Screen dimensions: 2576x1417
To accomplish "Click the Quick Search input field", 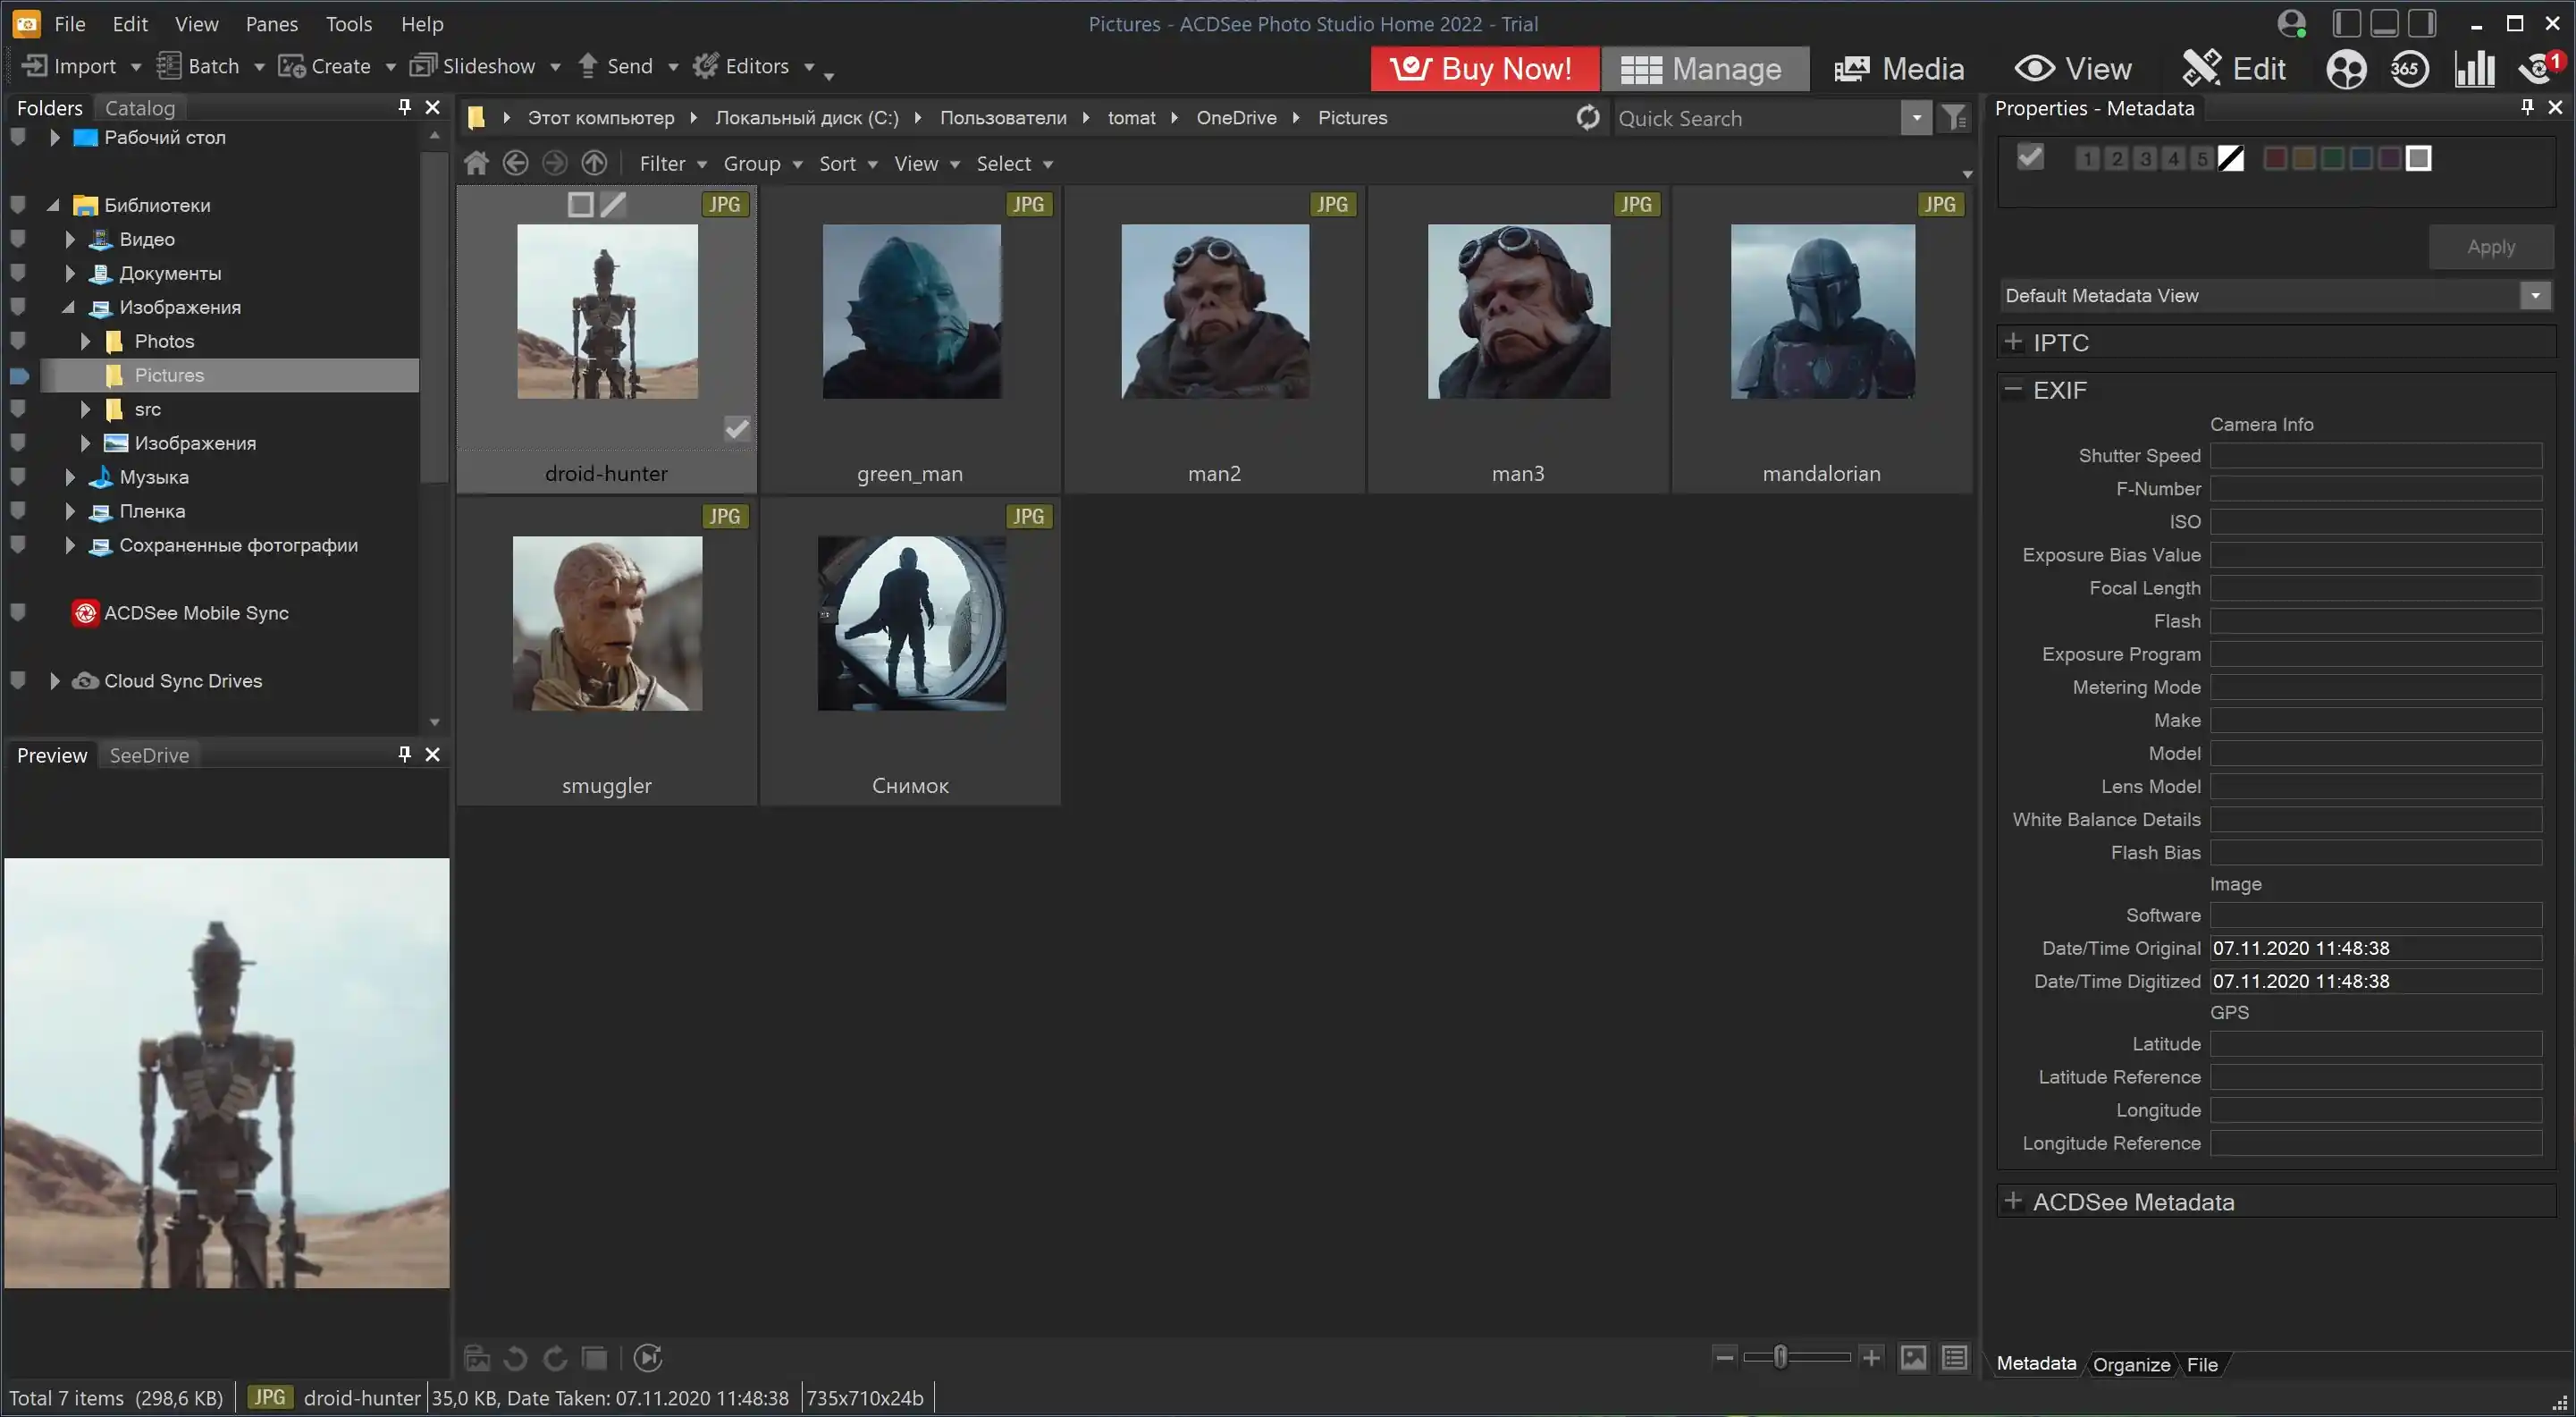I will pos(1757,118).
